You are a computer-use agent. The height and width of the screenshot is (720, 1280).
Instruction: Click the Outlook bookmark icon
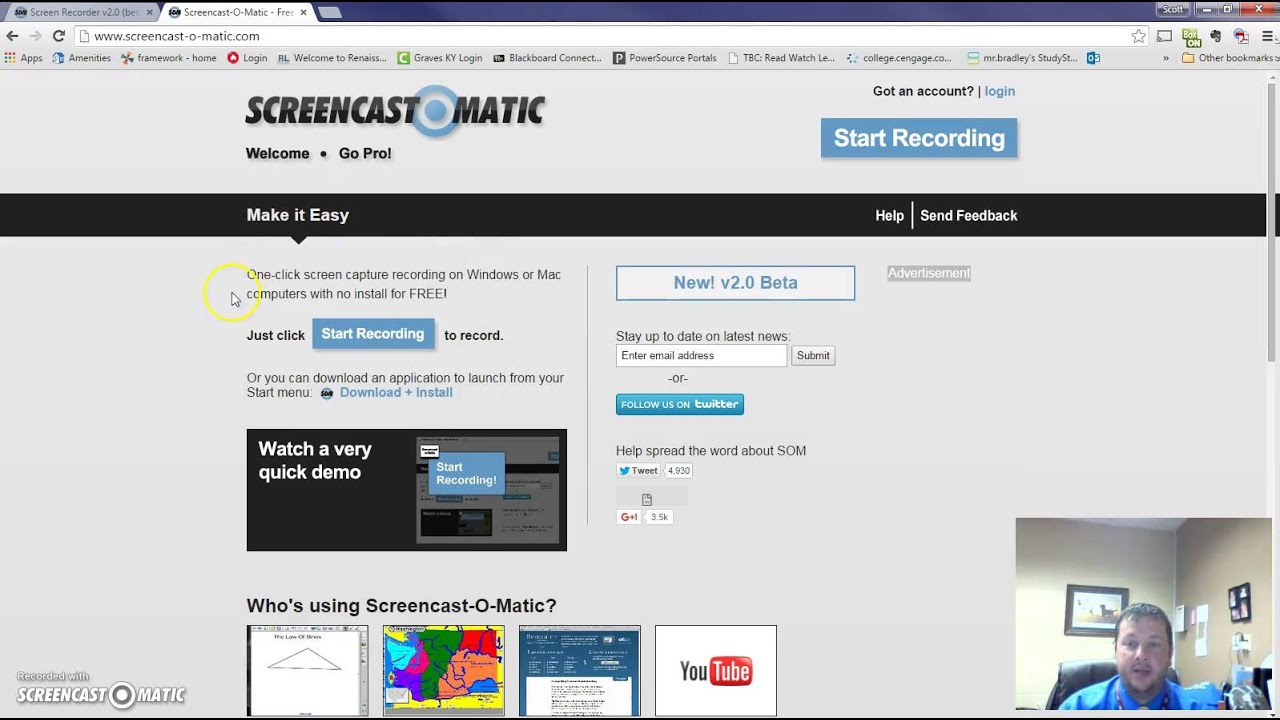click(1093, 58)
